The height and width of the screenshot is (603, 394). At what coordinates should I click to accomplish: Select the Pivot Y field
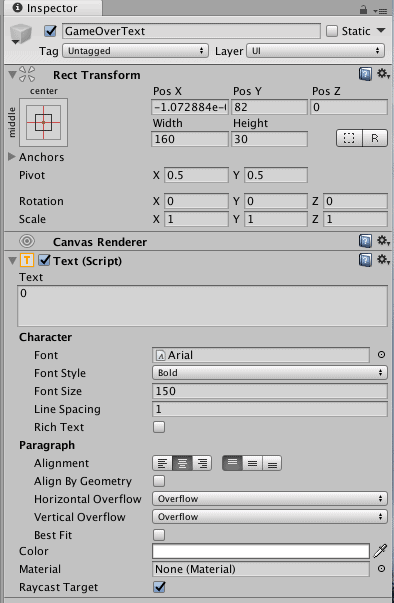click(x=276, y=175)
